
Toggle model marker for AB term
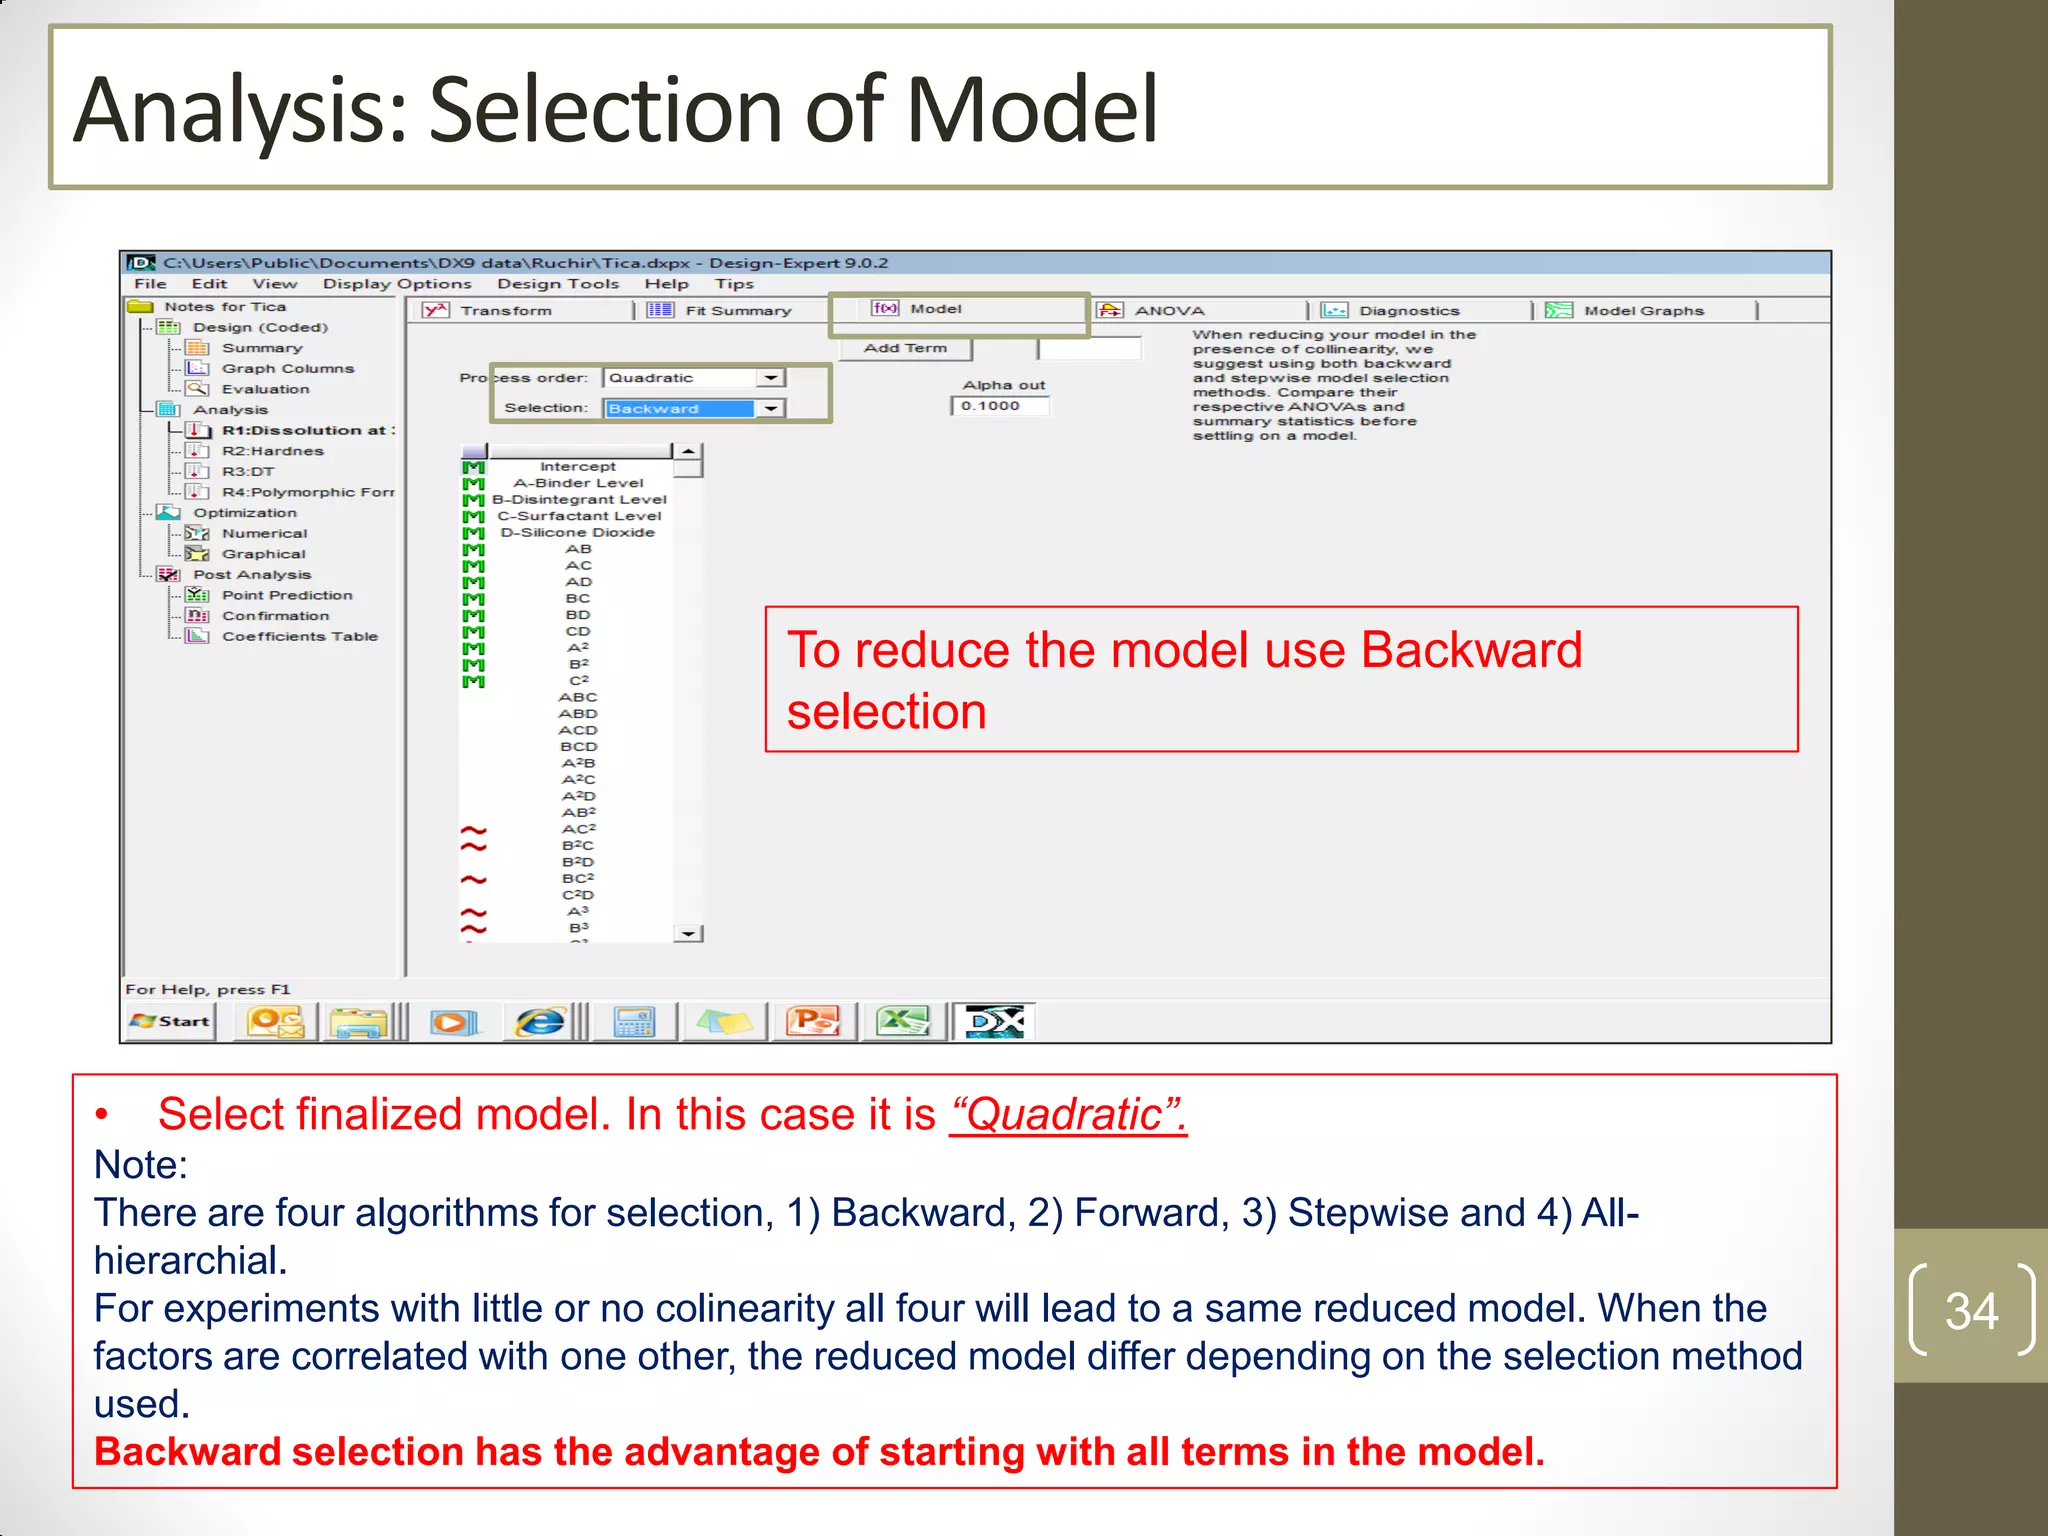(474, 549)
